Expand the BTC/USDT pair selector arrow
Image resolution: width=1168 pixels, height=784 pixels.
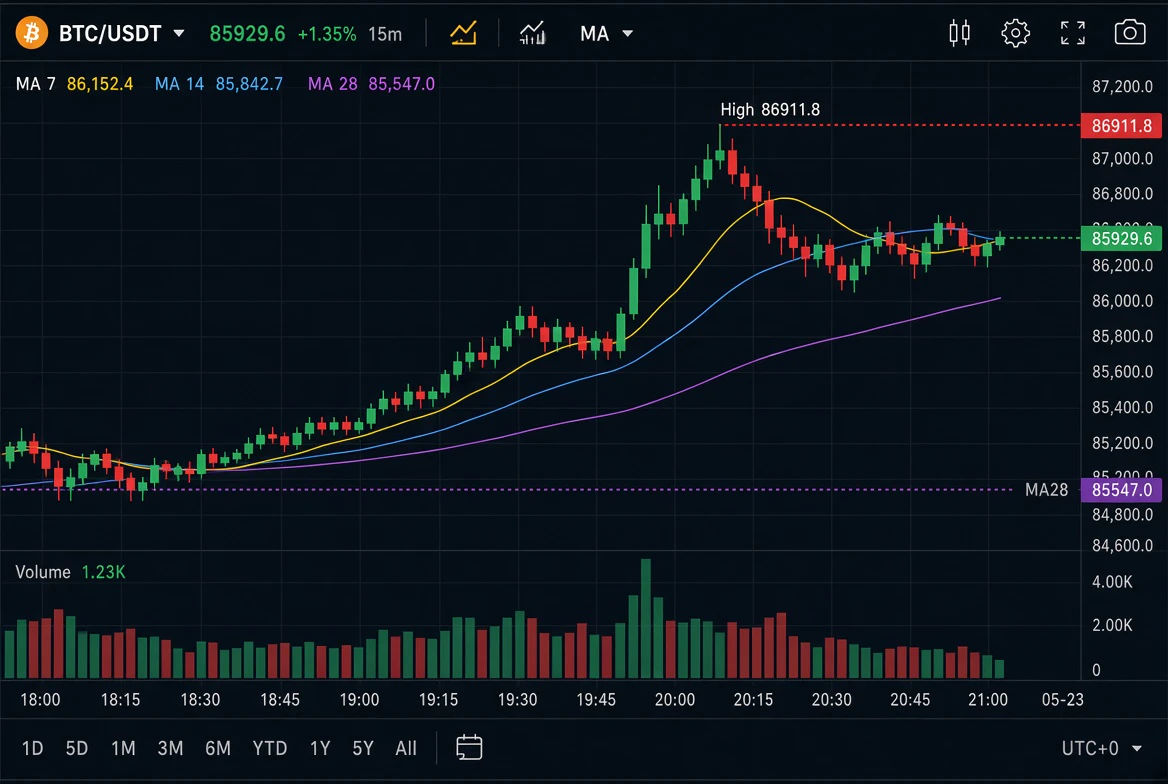[x=179, y=34]
